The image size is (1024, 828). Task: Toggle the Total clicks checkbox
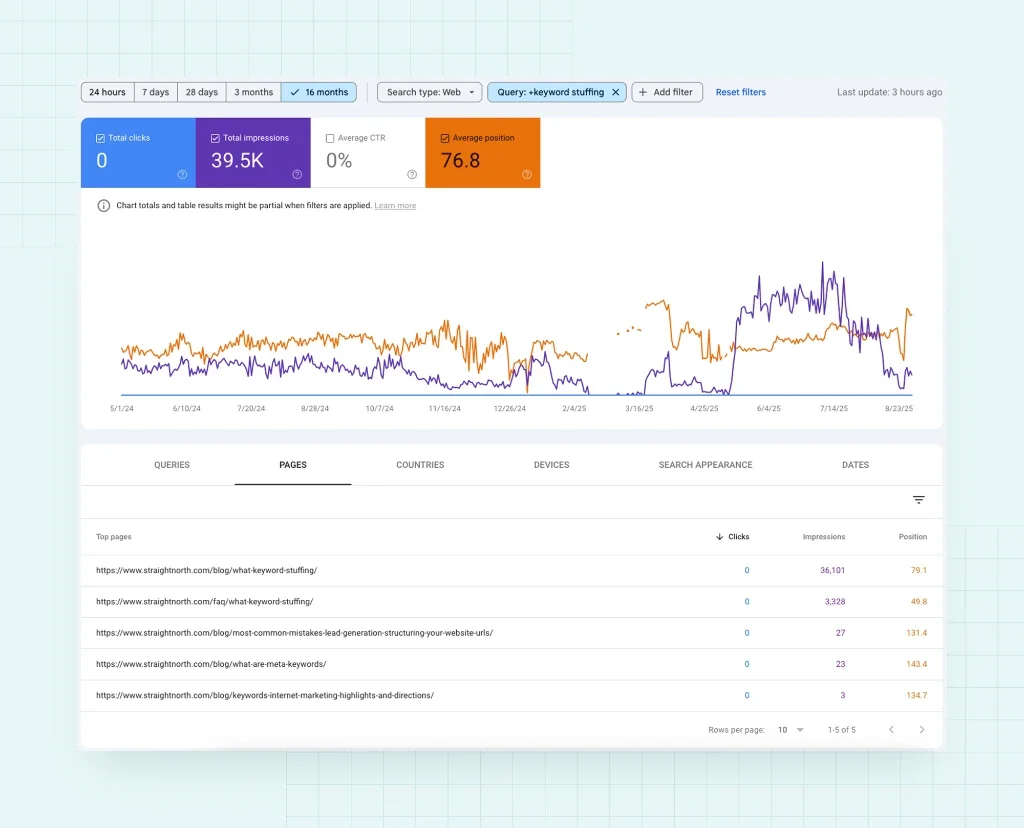100,138
